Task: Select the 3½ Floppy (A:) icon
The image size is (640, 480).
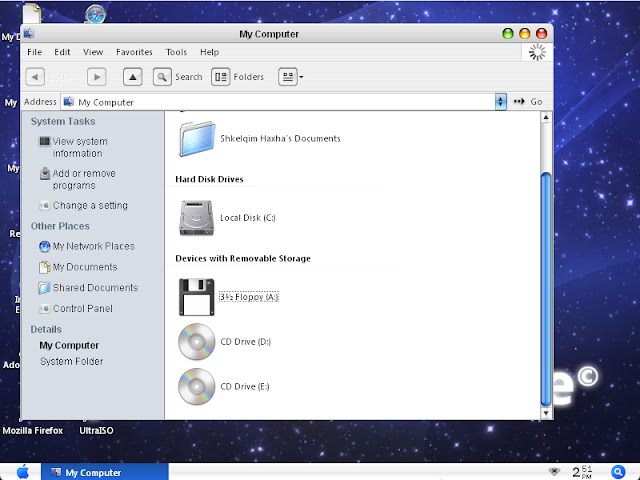Action: tap(197, 297)
